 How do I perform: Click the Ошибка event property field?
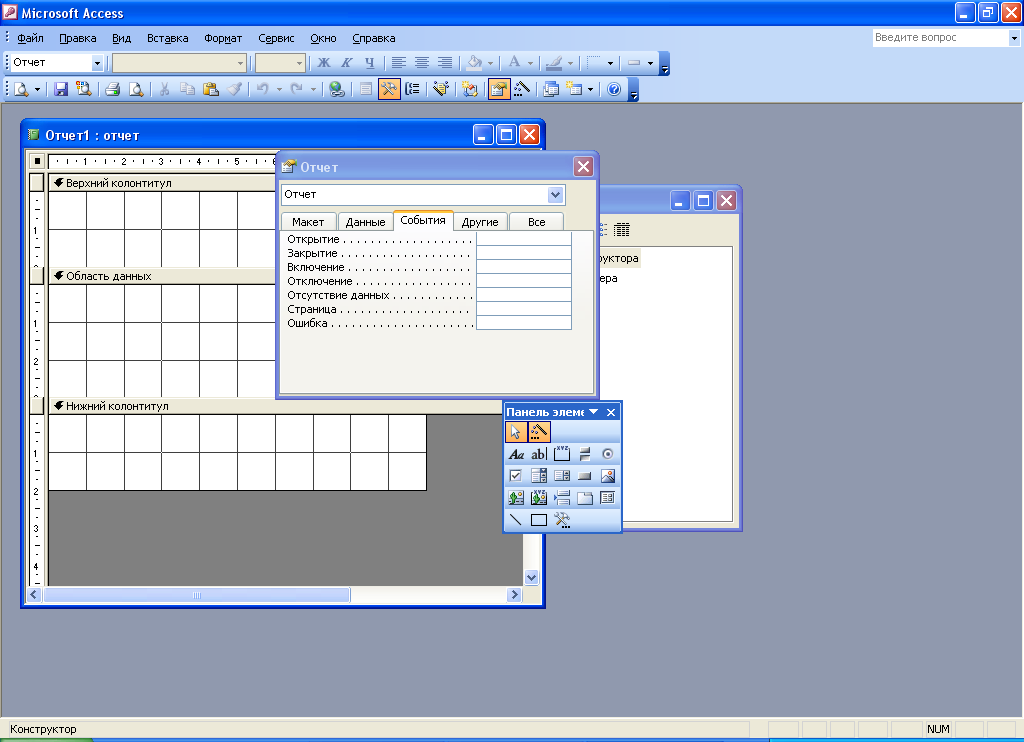524,323
